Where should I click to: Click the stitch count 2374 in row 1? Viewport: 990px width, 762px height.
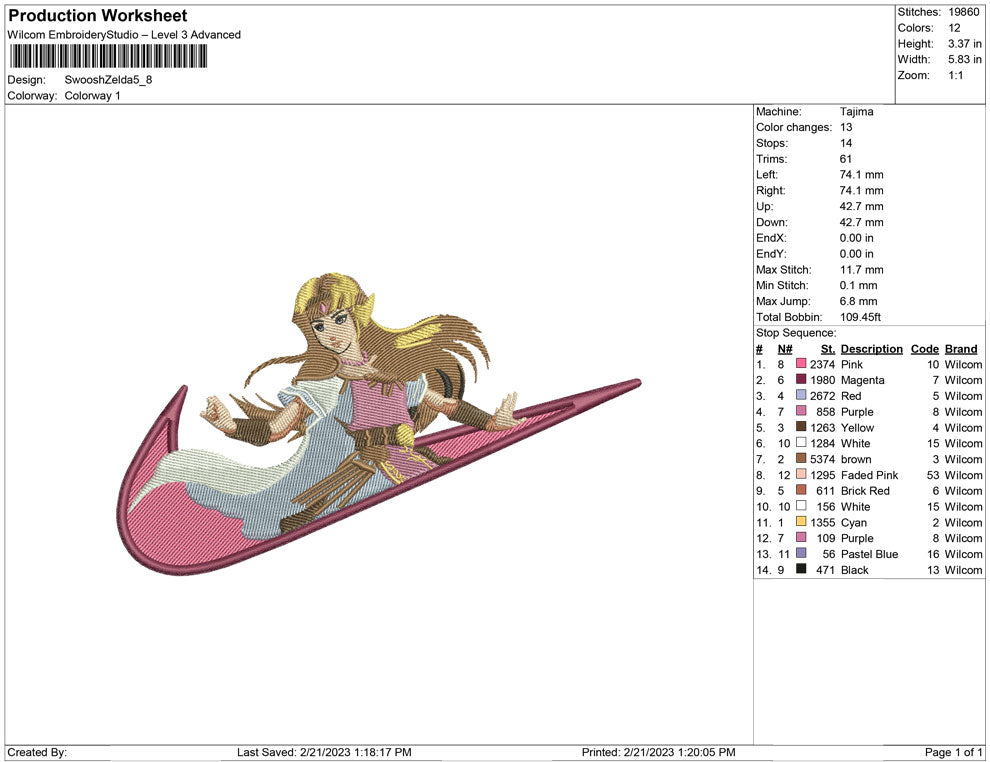click(x=823, y=364)
